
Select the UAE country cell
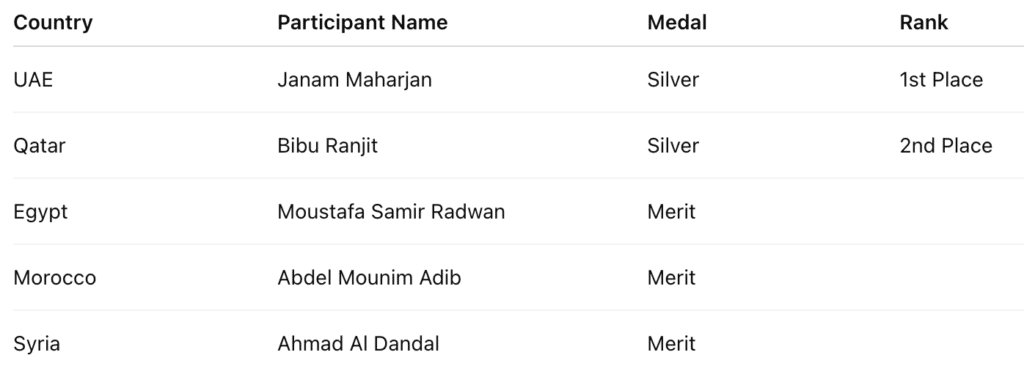click(x=33, y=80)
